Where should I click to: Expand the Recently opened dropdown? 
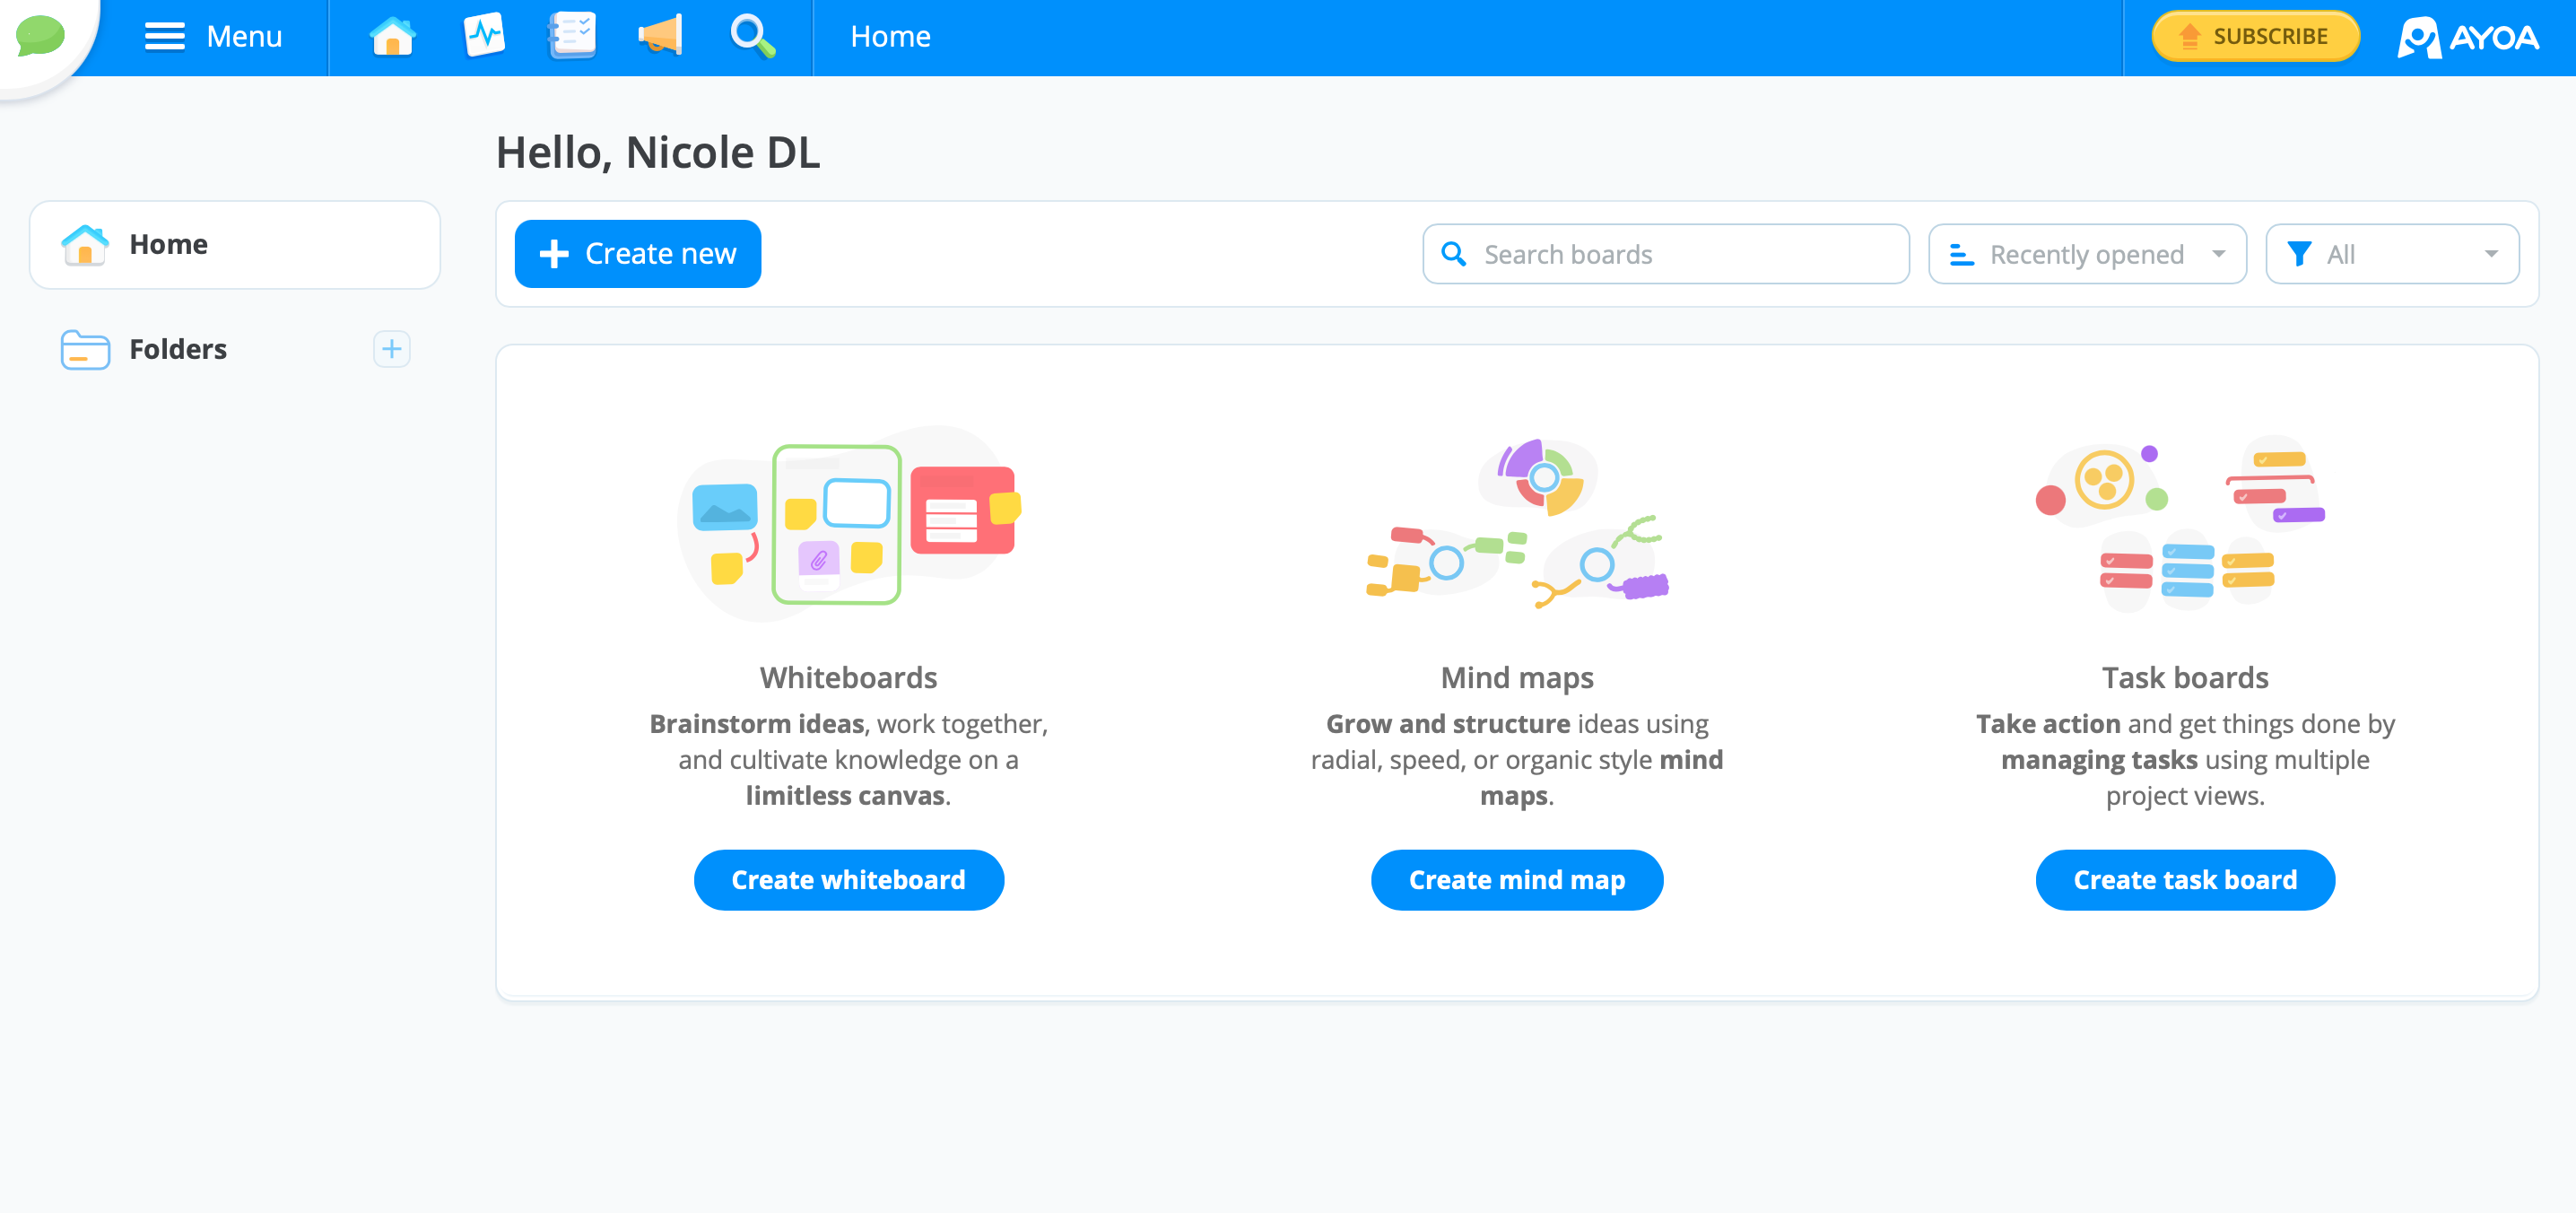2088,253
